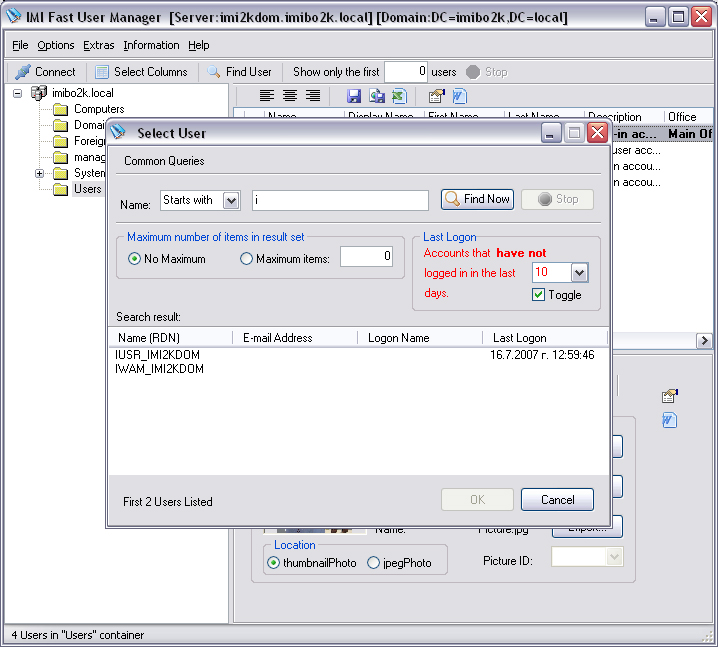
Task: Expand the System folder node
Action: tap(39, 174)
